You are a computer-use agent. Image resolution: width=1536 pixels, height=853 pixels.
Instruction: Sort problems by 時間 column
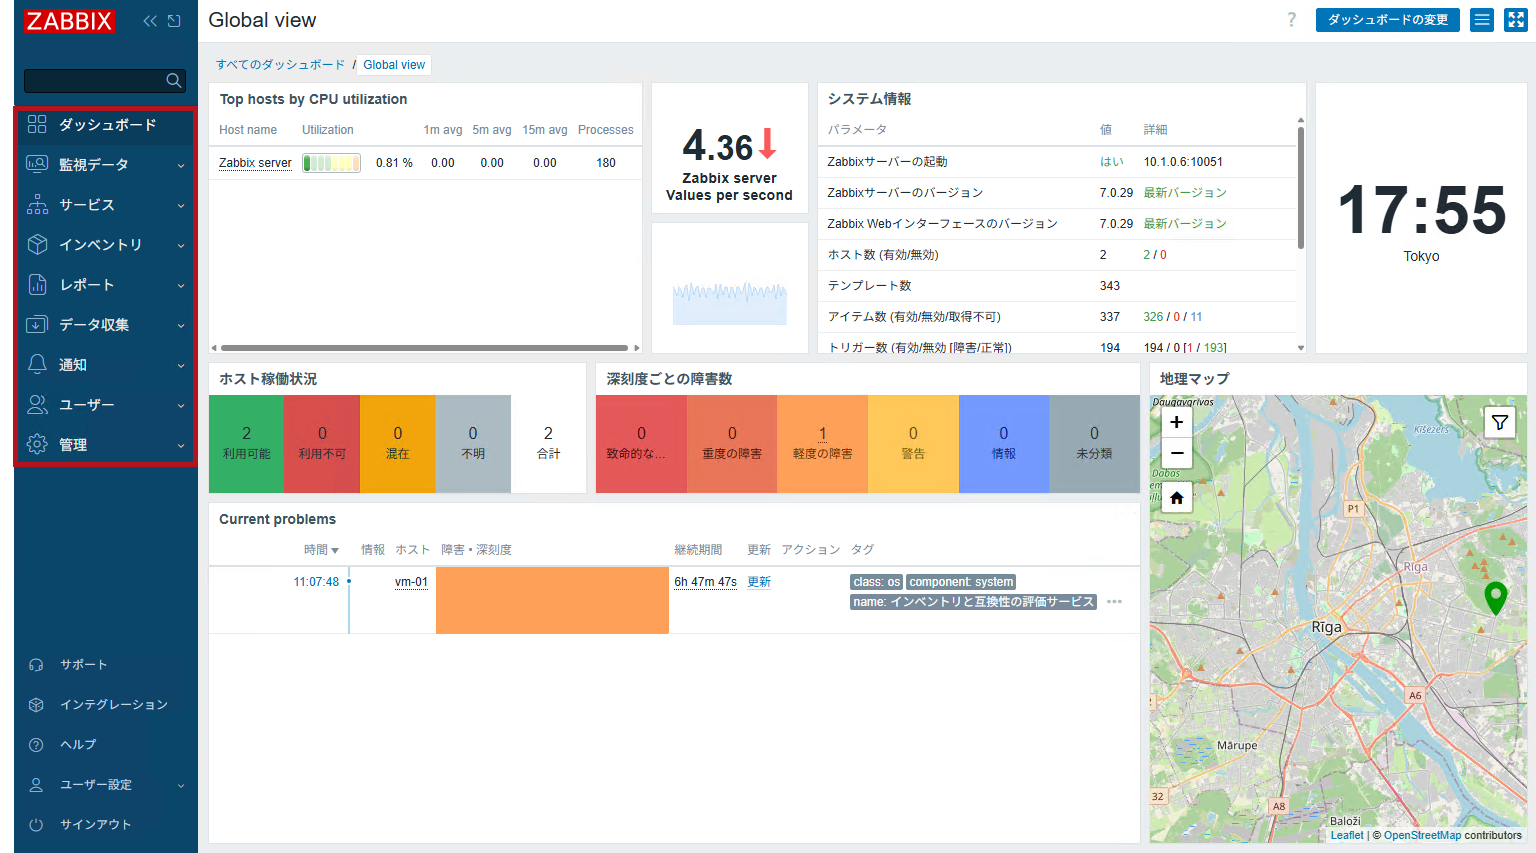[321, 550]
